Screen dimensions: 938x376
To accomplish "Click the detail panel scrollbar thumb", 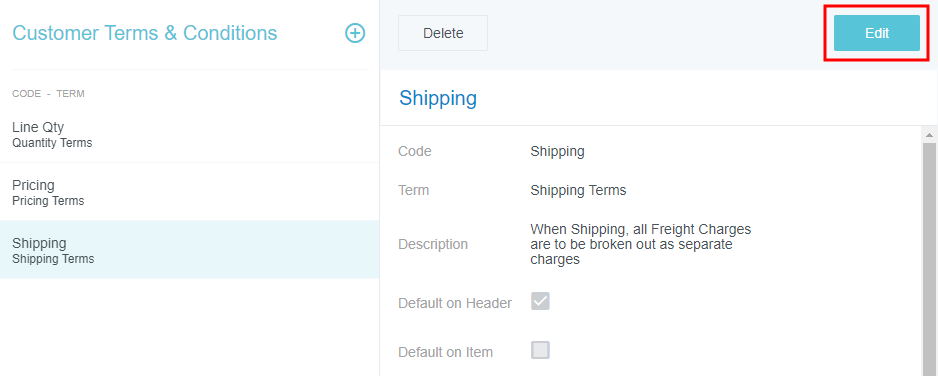I will click(x=929, y=258).
